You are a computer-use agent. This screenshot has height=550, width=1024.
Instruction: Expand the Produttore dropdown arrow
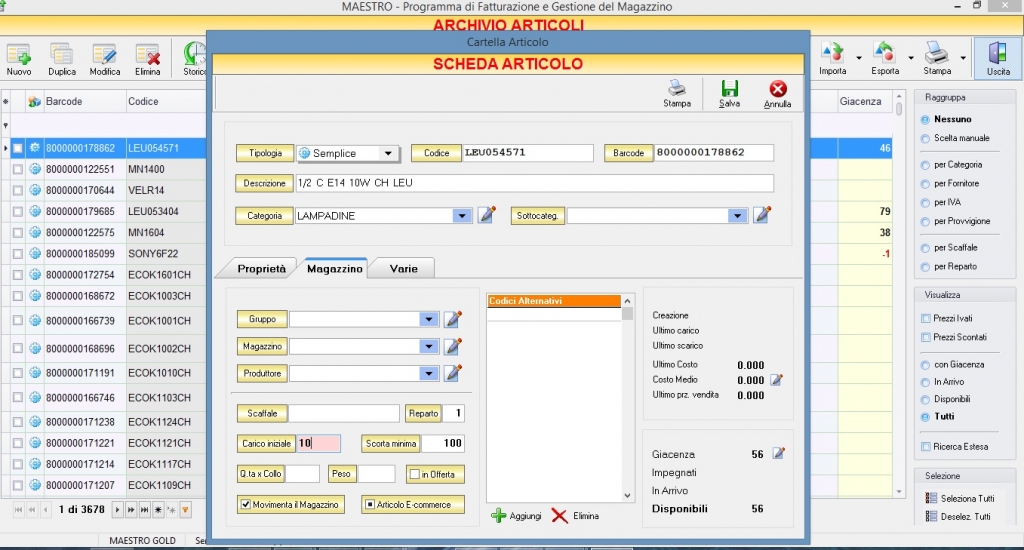(x=428, y=374)
